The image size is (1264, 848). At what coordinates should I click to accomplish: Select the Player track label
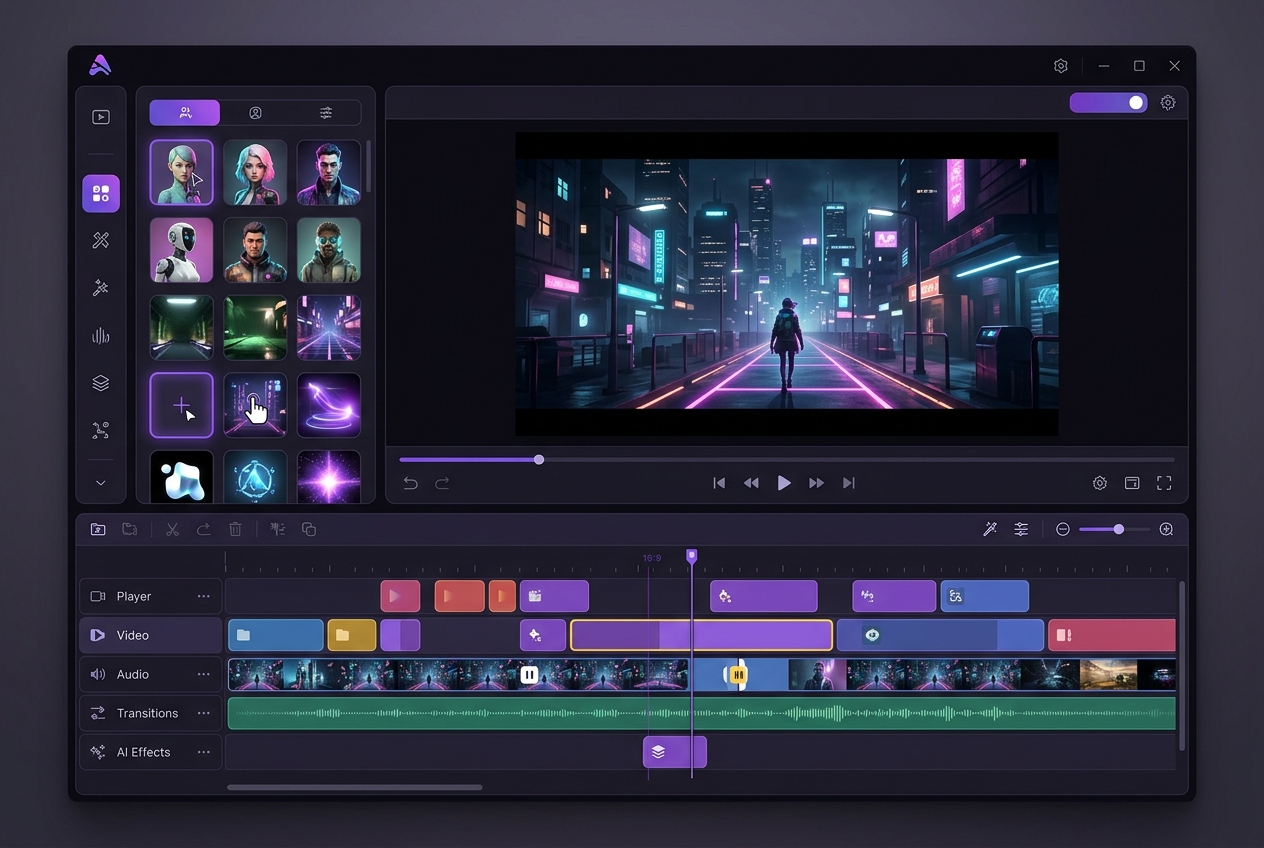134,596
